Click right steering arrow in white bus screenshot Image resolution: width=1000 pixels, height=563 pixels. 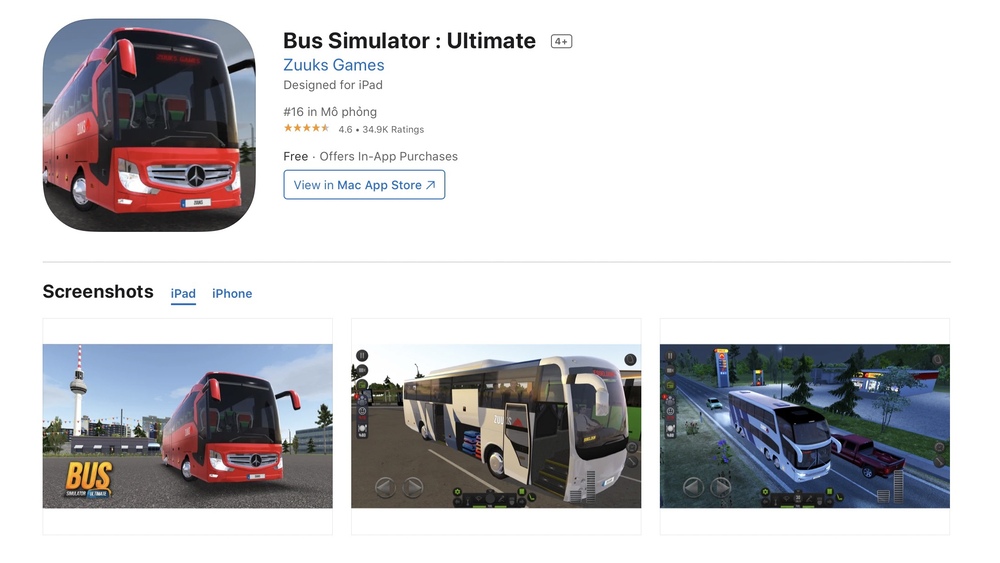click(x=413, y=488)
